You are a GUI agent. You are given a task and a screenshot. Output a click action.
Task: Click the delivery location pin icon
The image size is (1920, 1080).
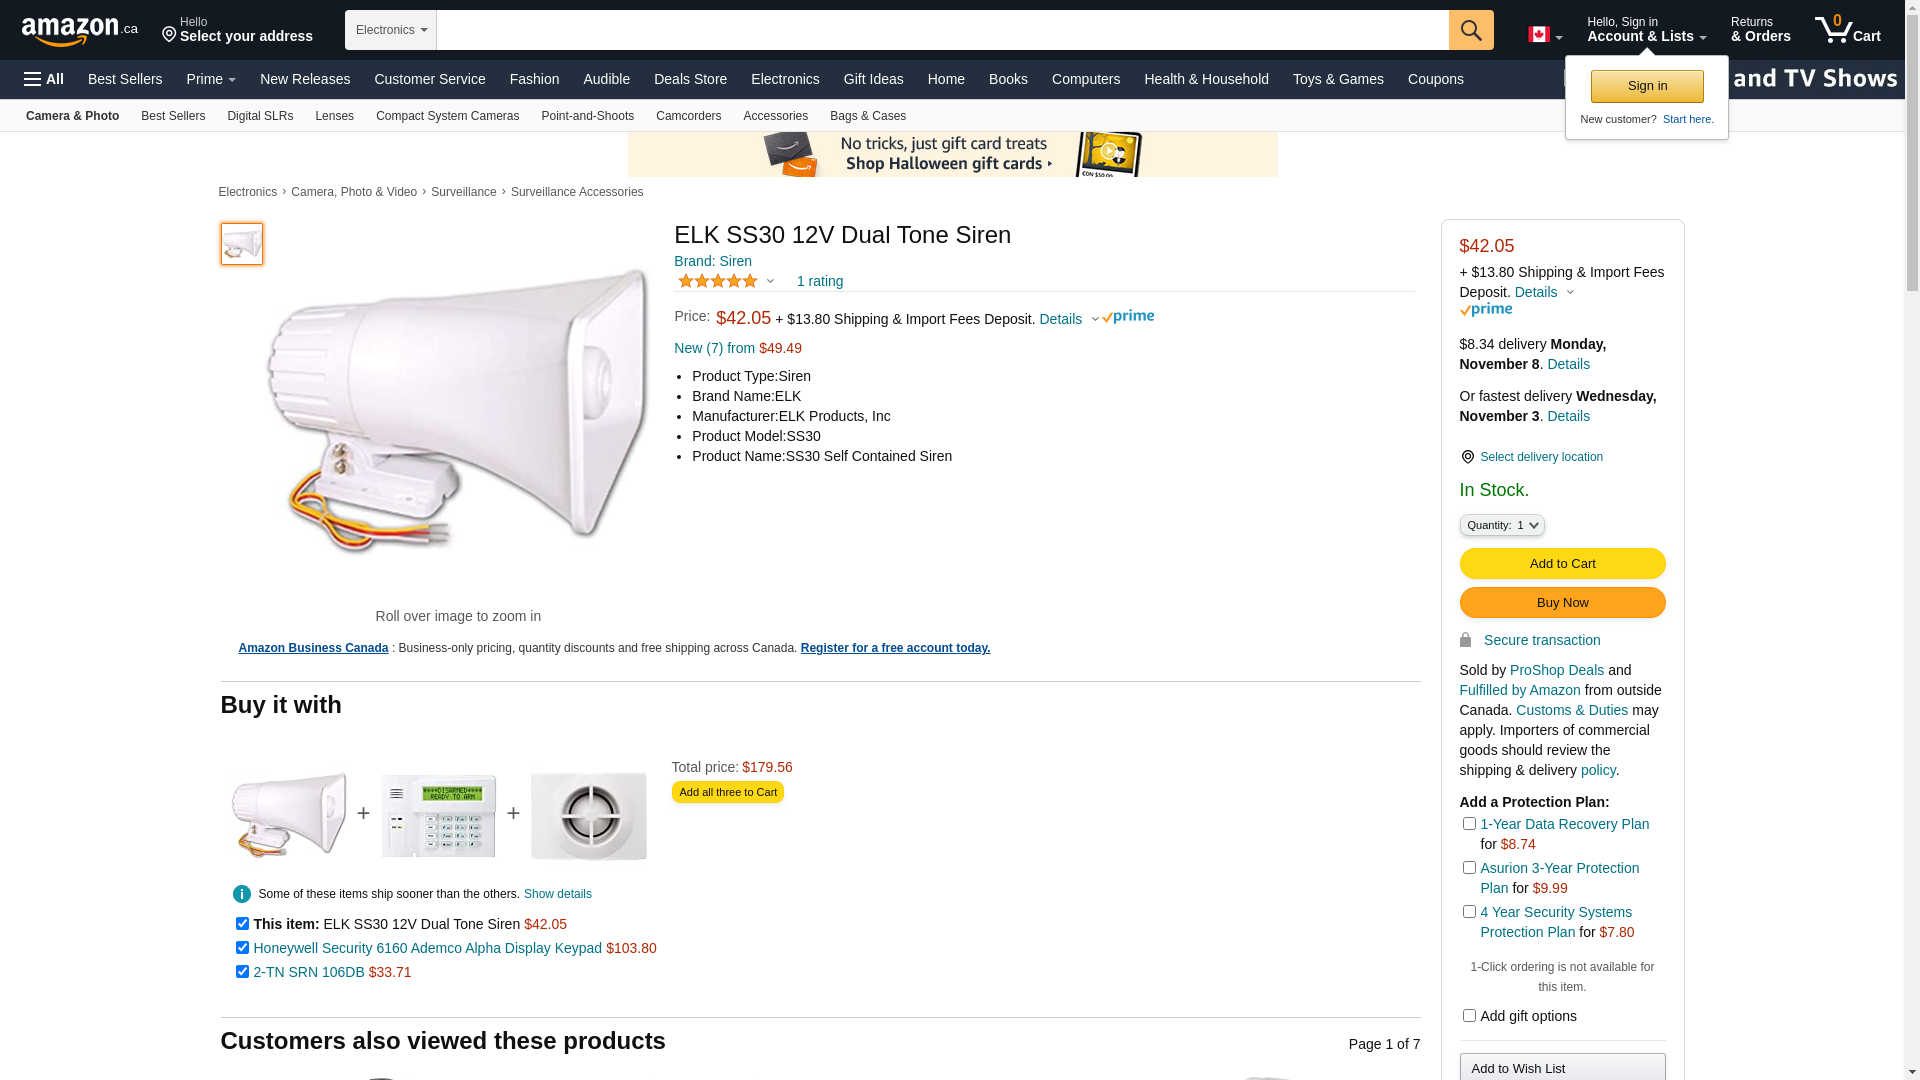click(x=1467, y=457)
